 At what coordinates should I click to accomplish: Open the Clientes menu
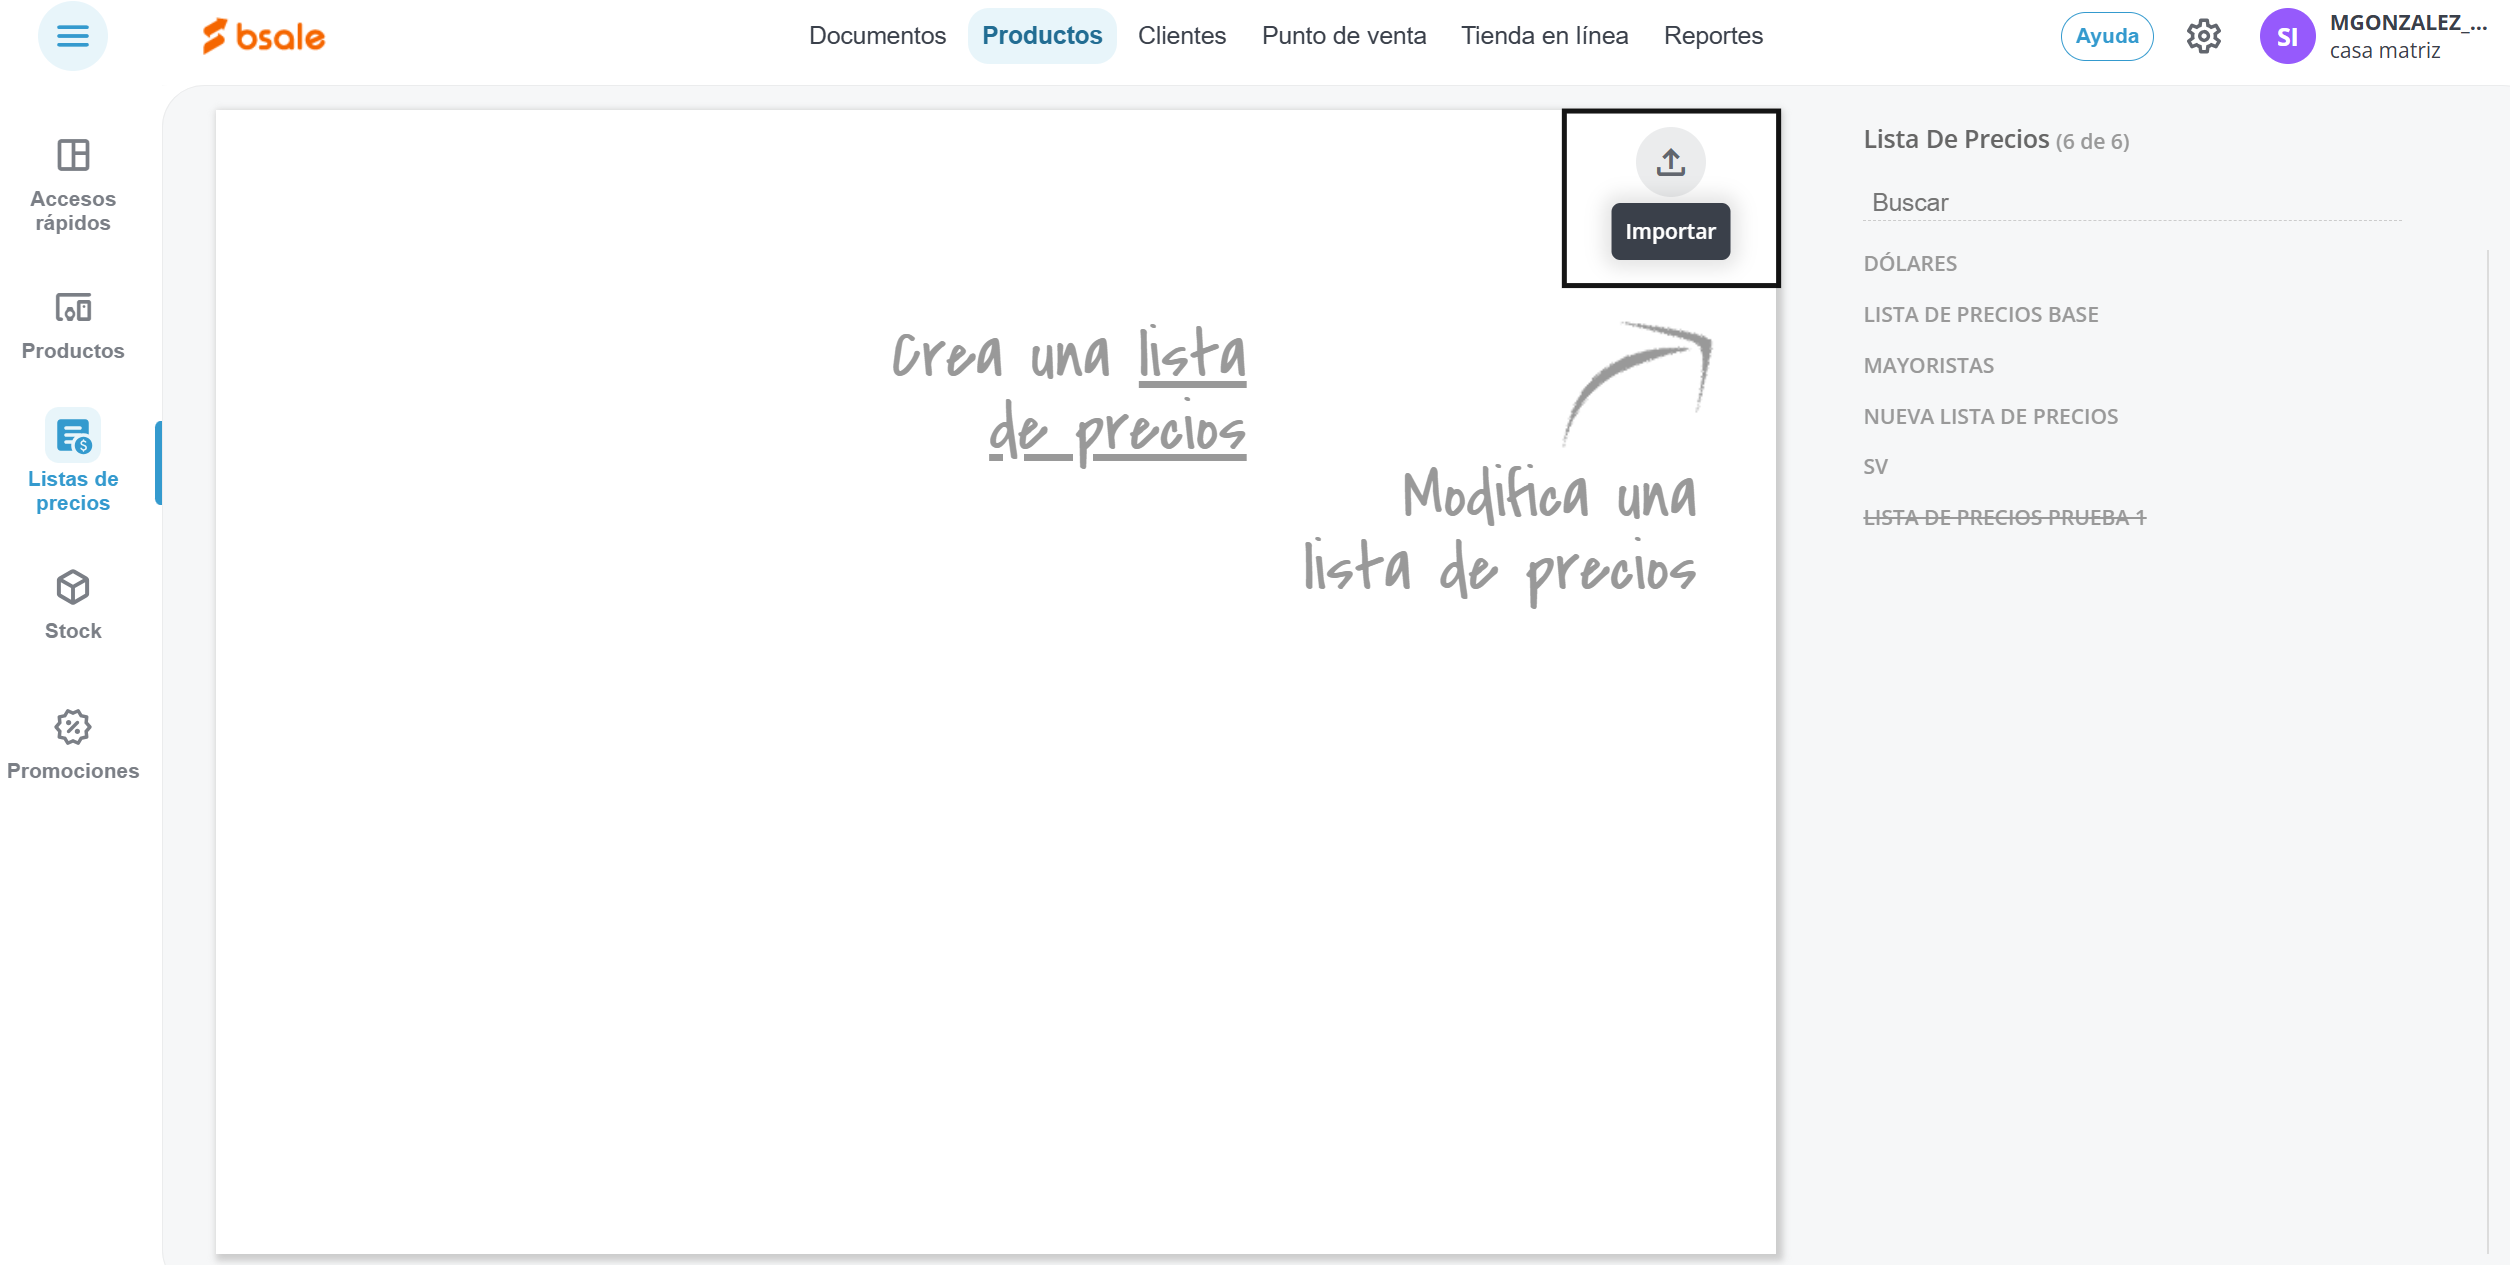1181,36
